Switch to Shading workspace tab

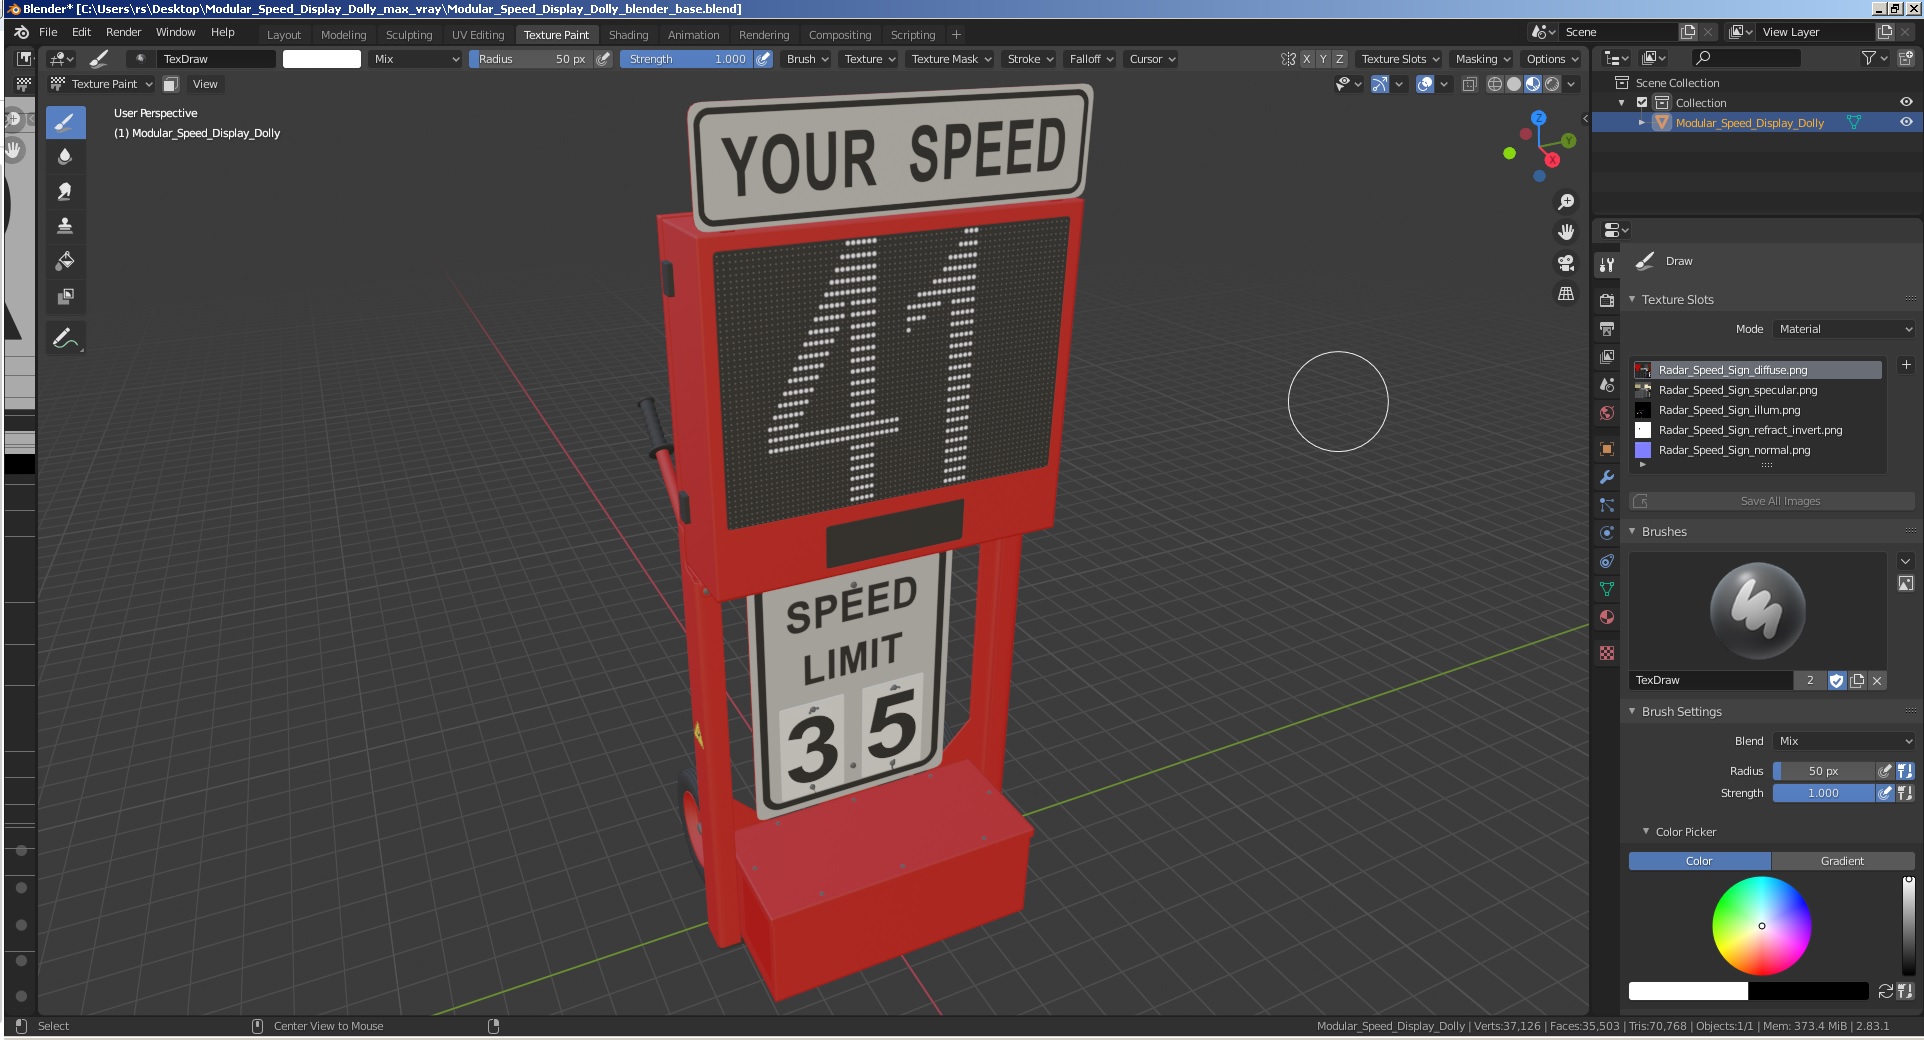pos(628,34)
